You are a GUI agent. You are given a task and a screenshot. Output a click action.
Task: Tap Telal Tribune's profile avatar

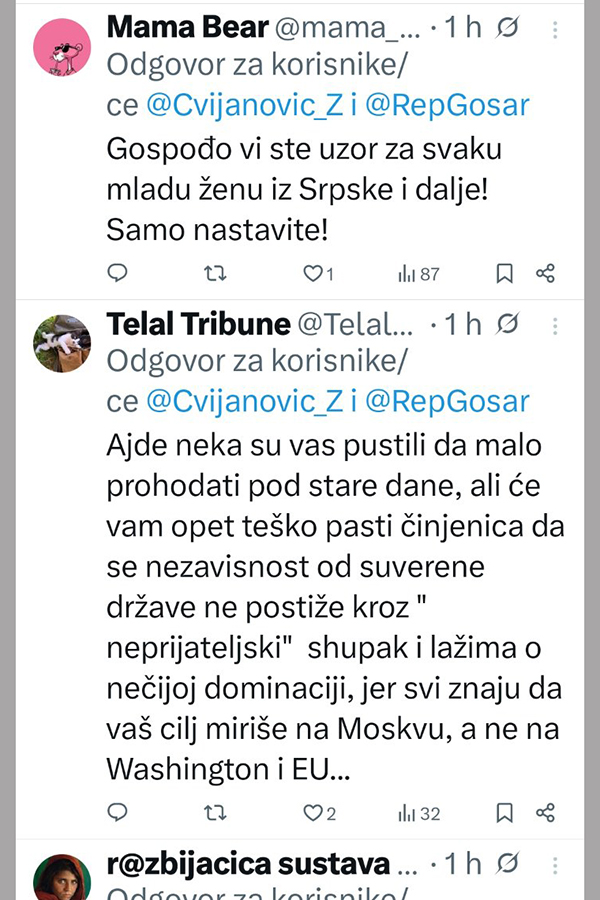[62, 343]
